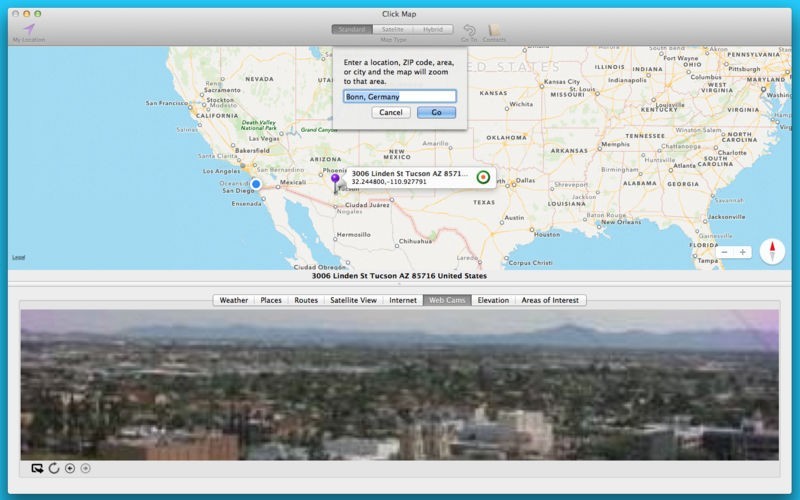Image resolution: width=800 pixels, height=500 pixels.
Task: Open web cam in external window icon
Action: pos(37,468)
